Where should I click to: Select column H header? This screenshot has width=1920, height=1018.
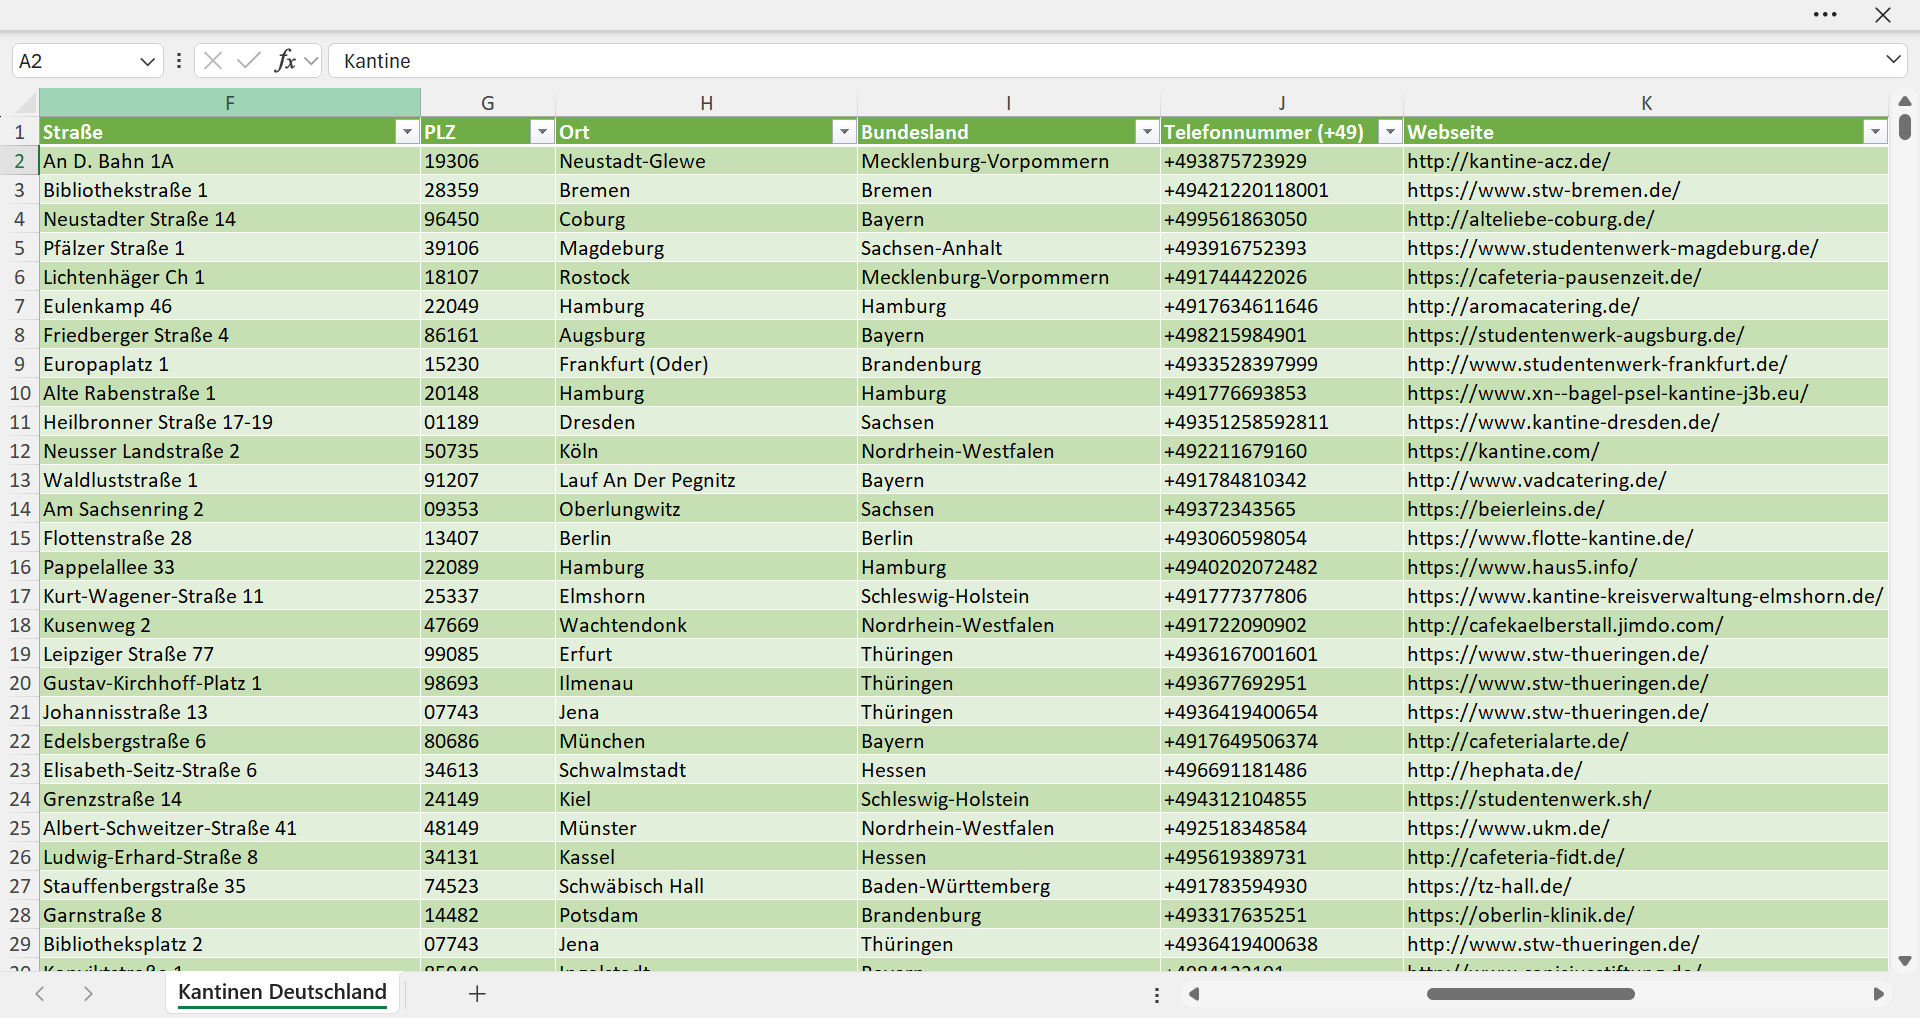(x=706, y=103)
